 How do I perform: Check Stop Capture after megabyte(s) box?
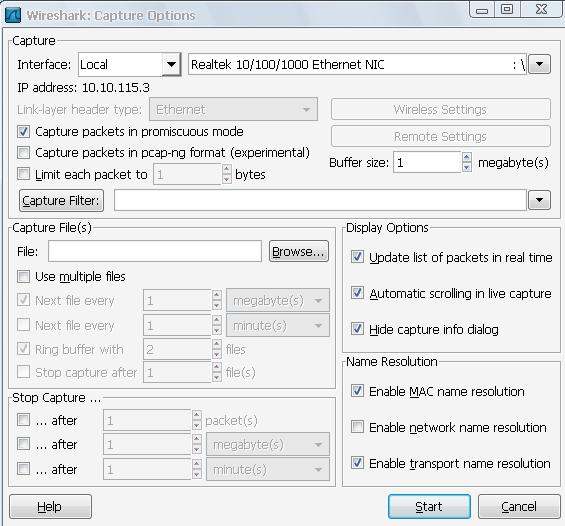pyautogui.click(x=23, y=444)
